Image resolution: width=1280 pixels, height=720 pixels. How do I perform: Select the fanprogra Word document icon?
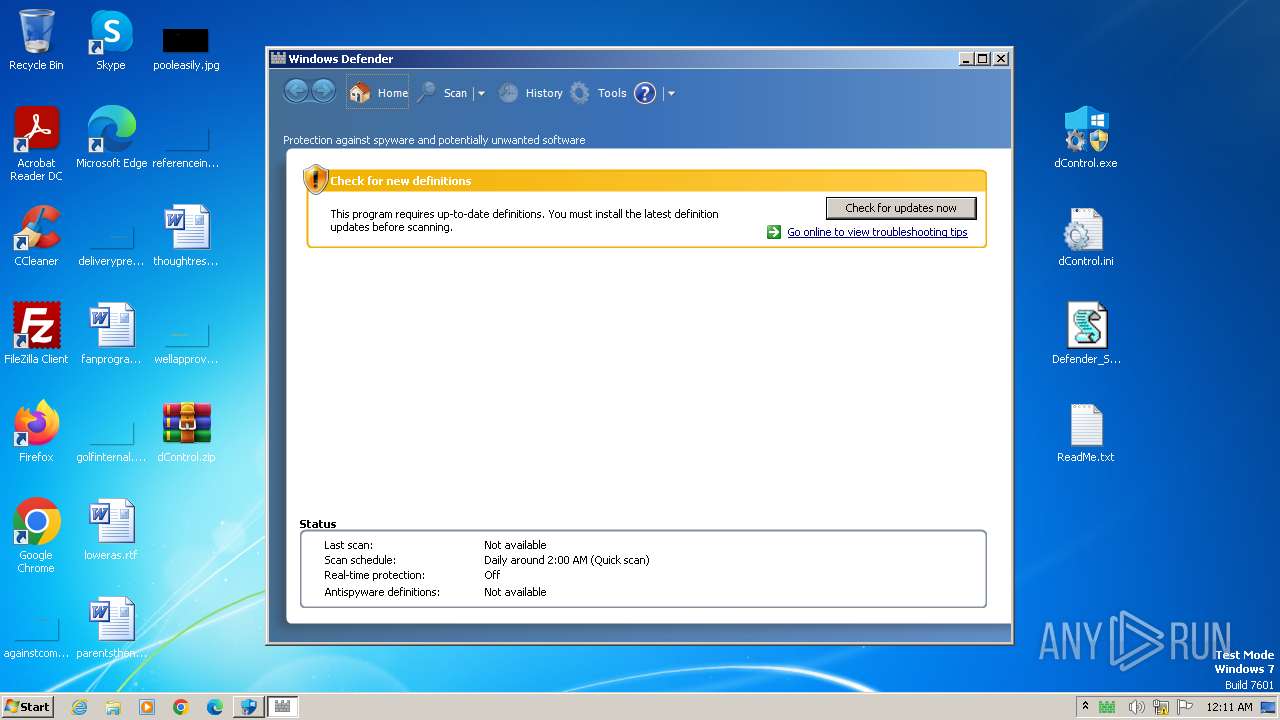(x=111, y=334)
